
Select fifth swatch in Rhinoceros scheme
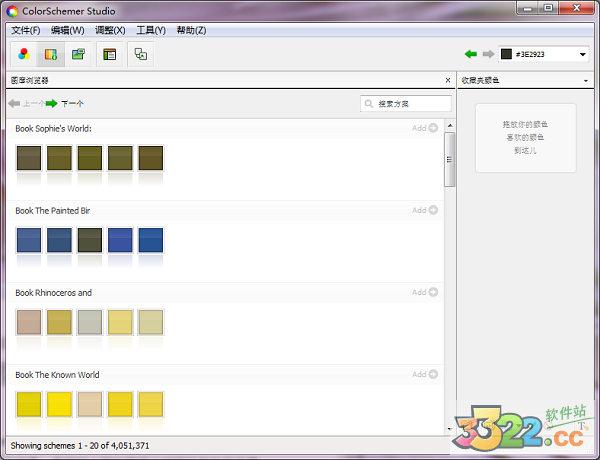point(151,322)
